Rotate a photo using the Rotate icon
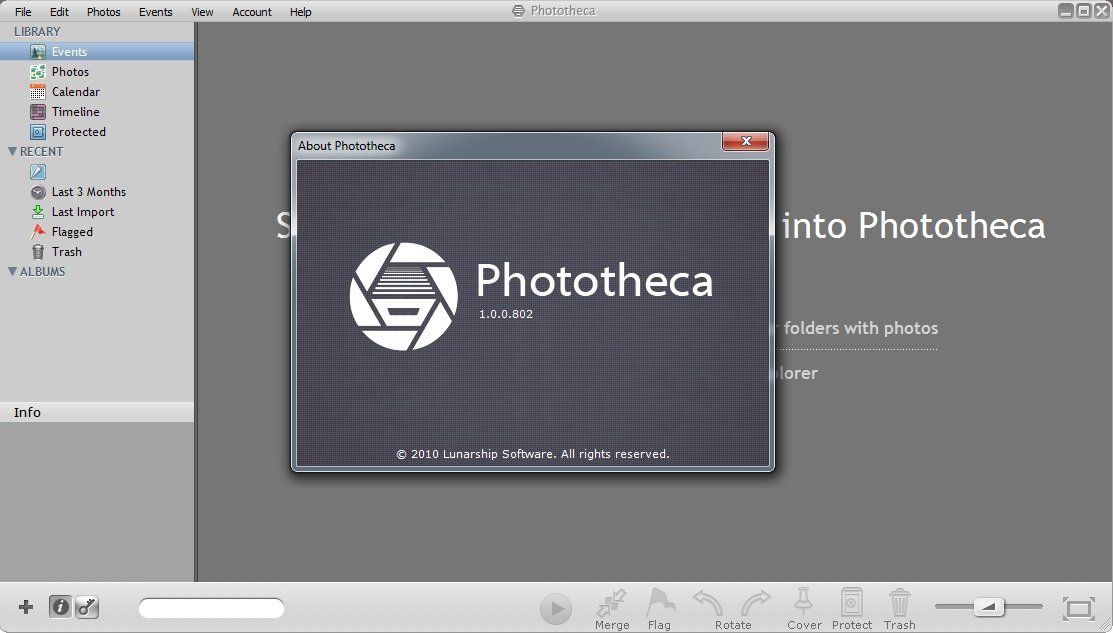 pos(706,601)
